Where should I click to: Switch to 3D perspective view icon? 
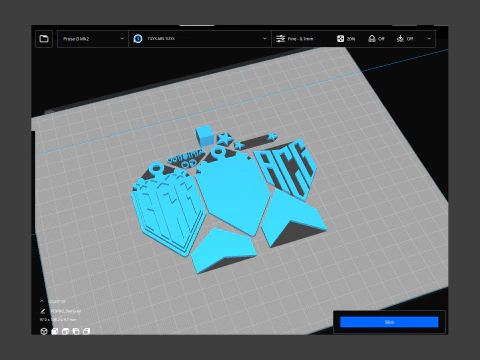coord(44,331)
